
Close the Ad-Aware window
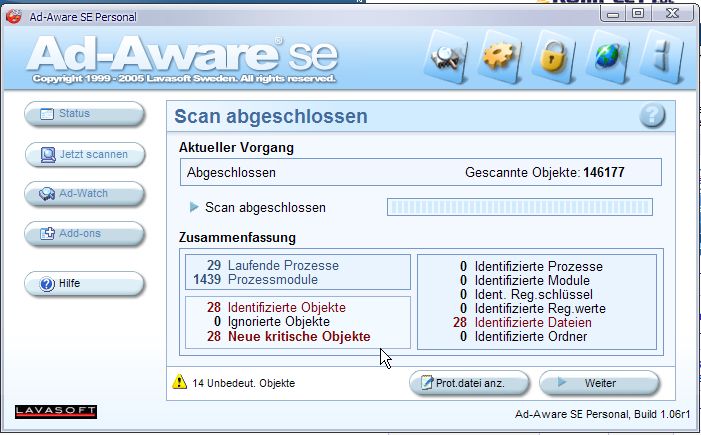tap(672, 14)
